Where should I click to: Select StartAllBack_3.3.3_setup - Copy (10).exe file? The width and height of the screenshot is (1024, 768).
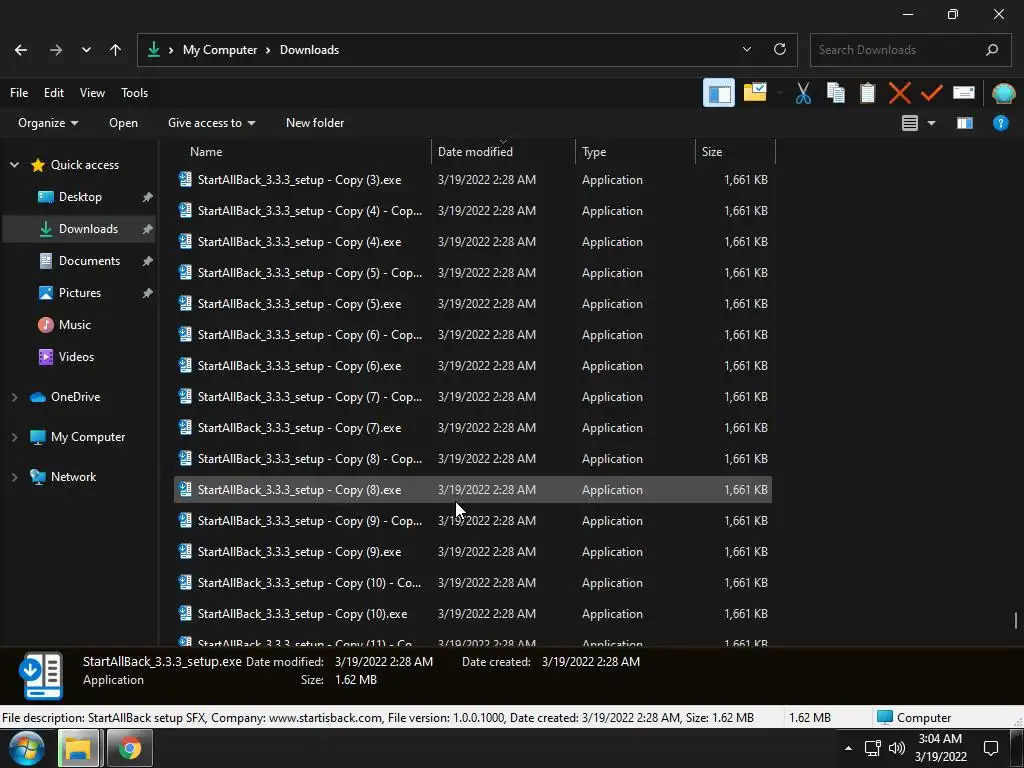point(473,614)
